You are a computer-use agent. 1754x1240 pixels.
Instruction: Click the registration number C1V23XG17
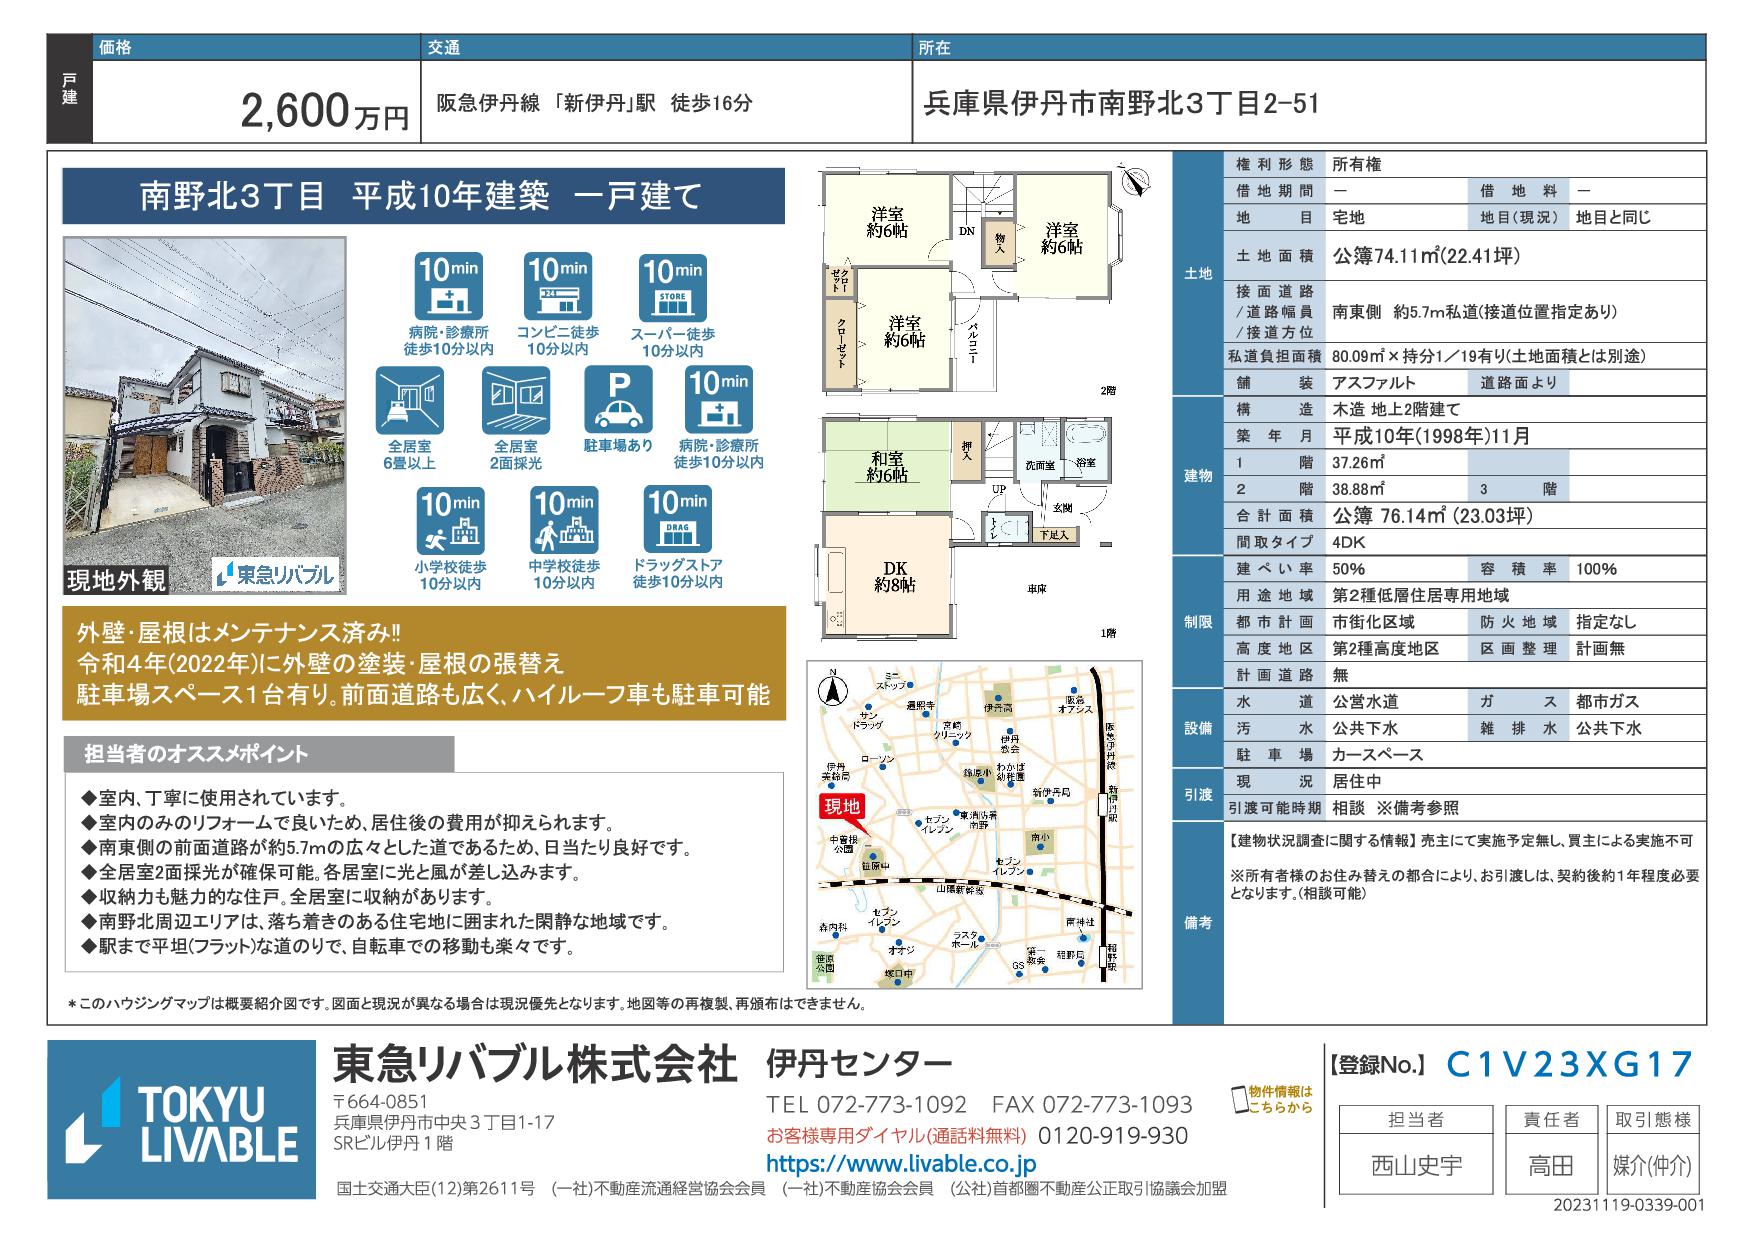pos(1570,1065)
